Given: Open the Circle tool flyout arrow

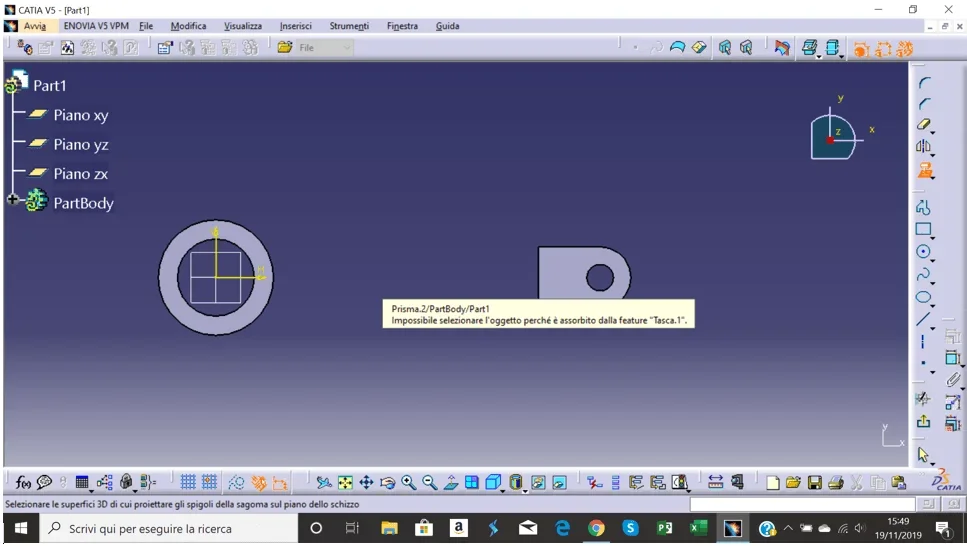Looking at the screenshot, I should tap(932, 260).
